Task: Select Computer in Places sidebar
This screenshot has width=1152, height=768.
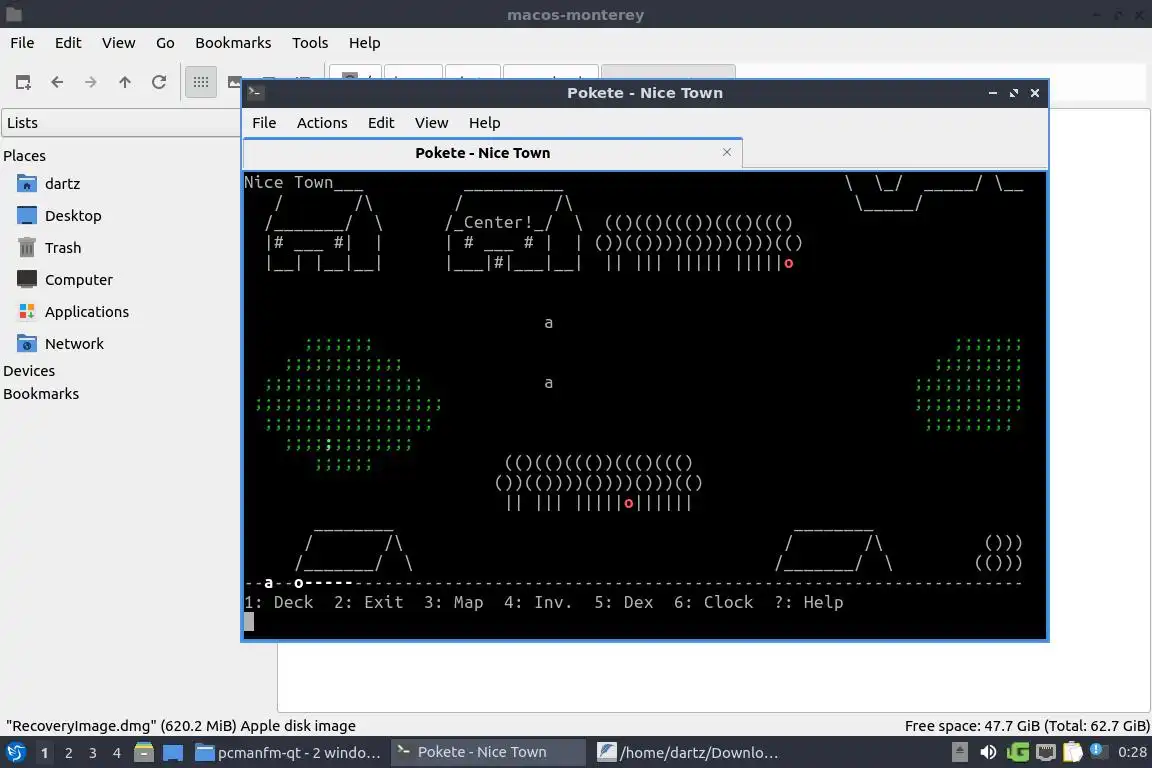Action: pos(65,279)
